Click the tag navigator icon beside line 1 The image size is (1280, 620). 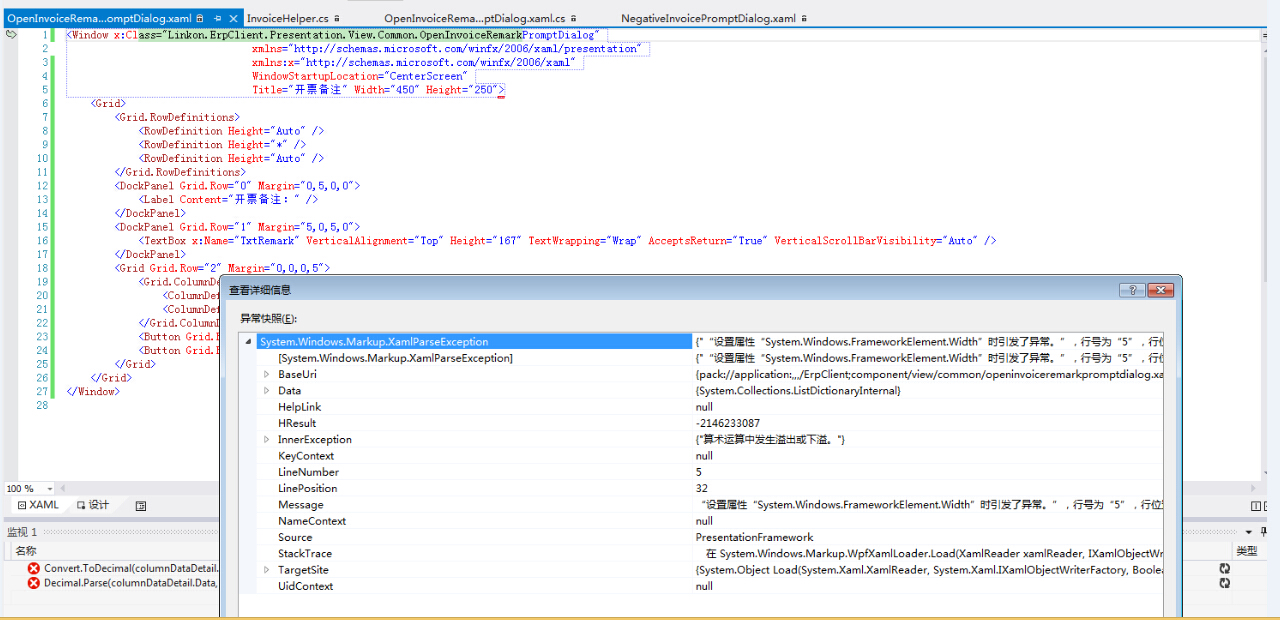pos(11,34)
